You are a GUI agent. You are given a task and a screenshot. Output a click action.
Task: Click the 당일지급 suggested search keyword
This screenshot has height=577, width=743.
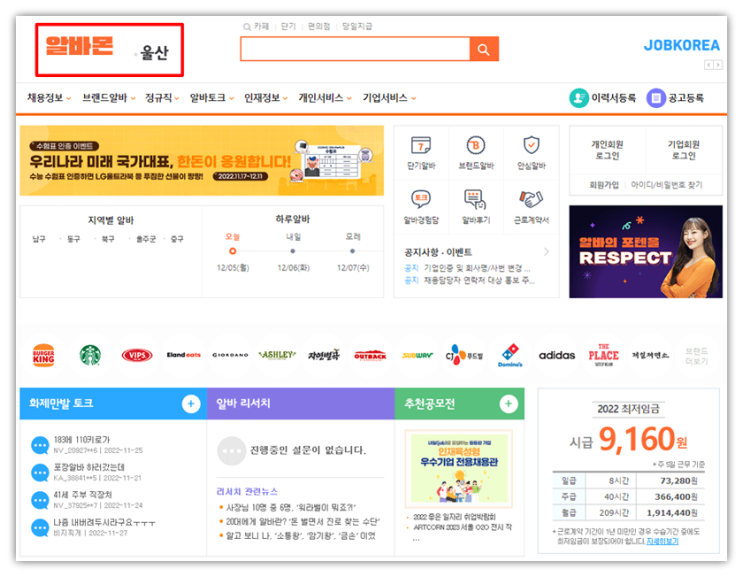tap(357, 27)
